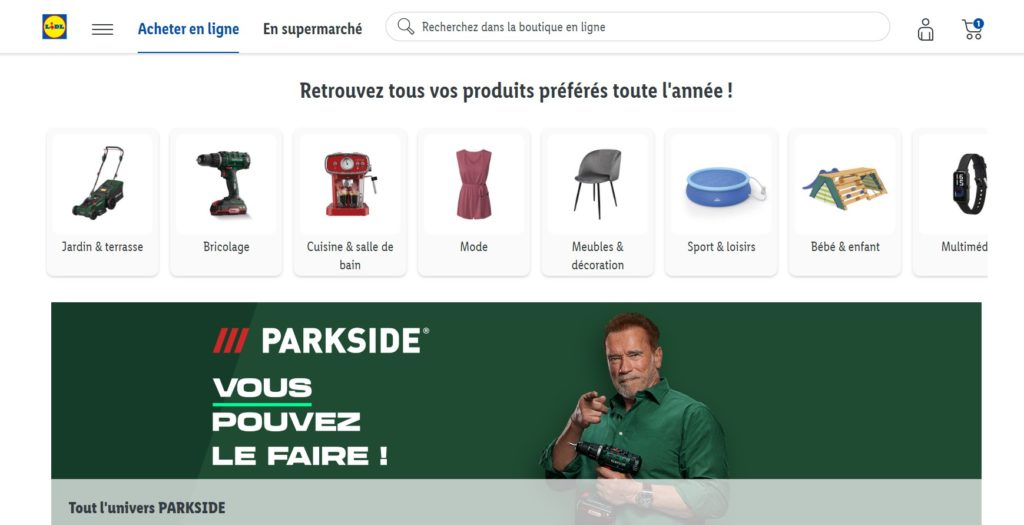Viewport: 1024px width, 525px height.
Task: Switch to En supermarché tab
Action: click(312, 29)
